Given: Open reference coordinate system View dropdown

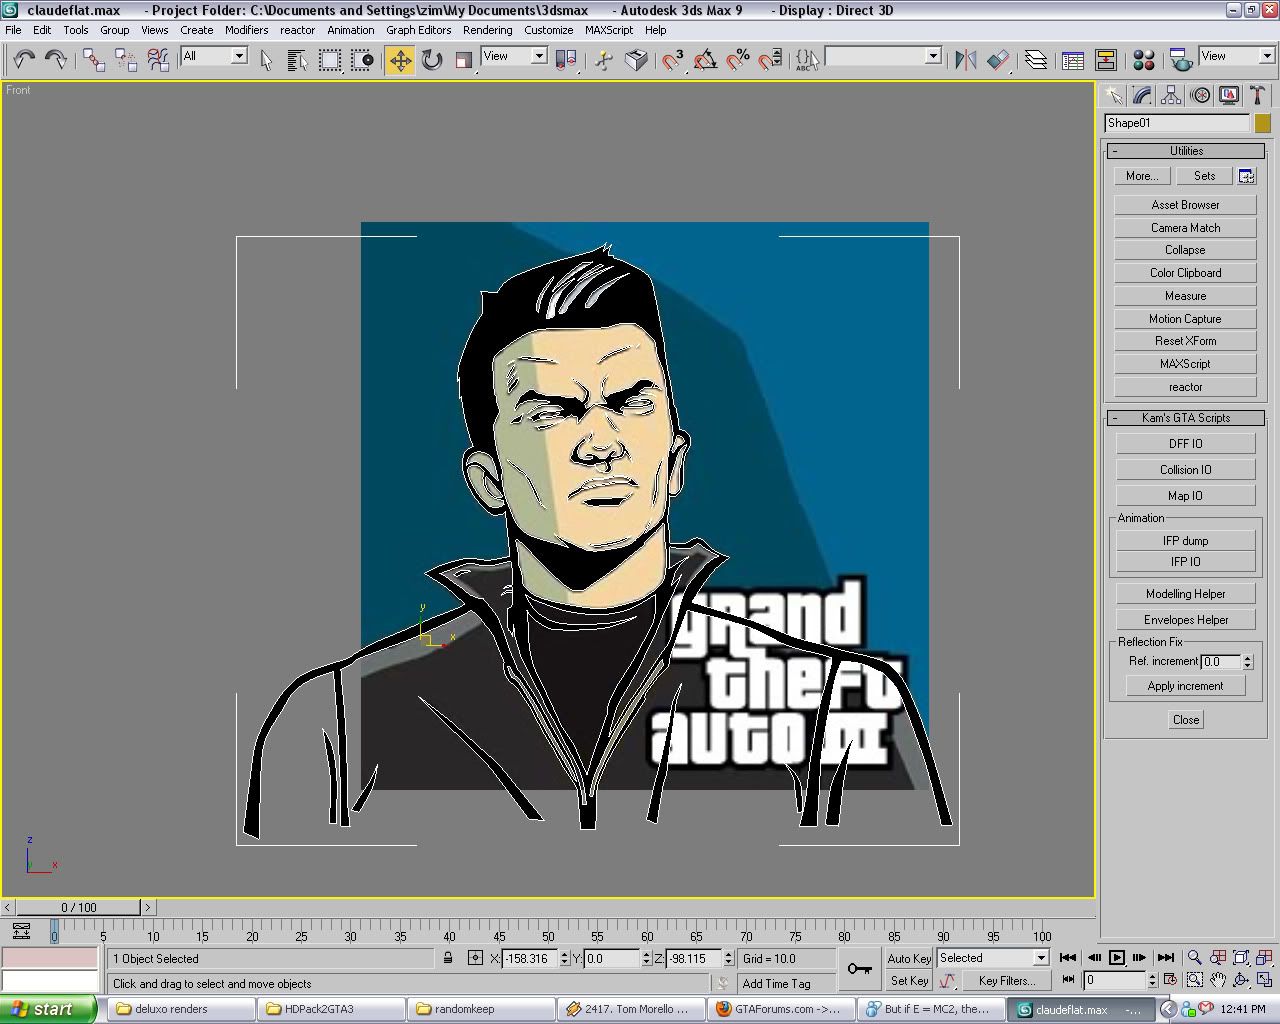Looking at the screenshot, I should tap(514, 56).
